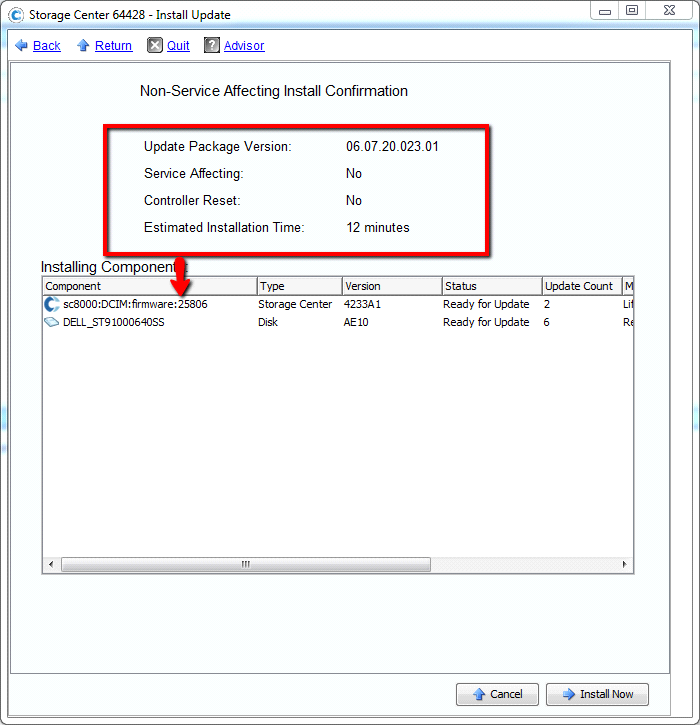Screen dimensions: 700x725
Task: Close the Install Update window
Action: 669,10
